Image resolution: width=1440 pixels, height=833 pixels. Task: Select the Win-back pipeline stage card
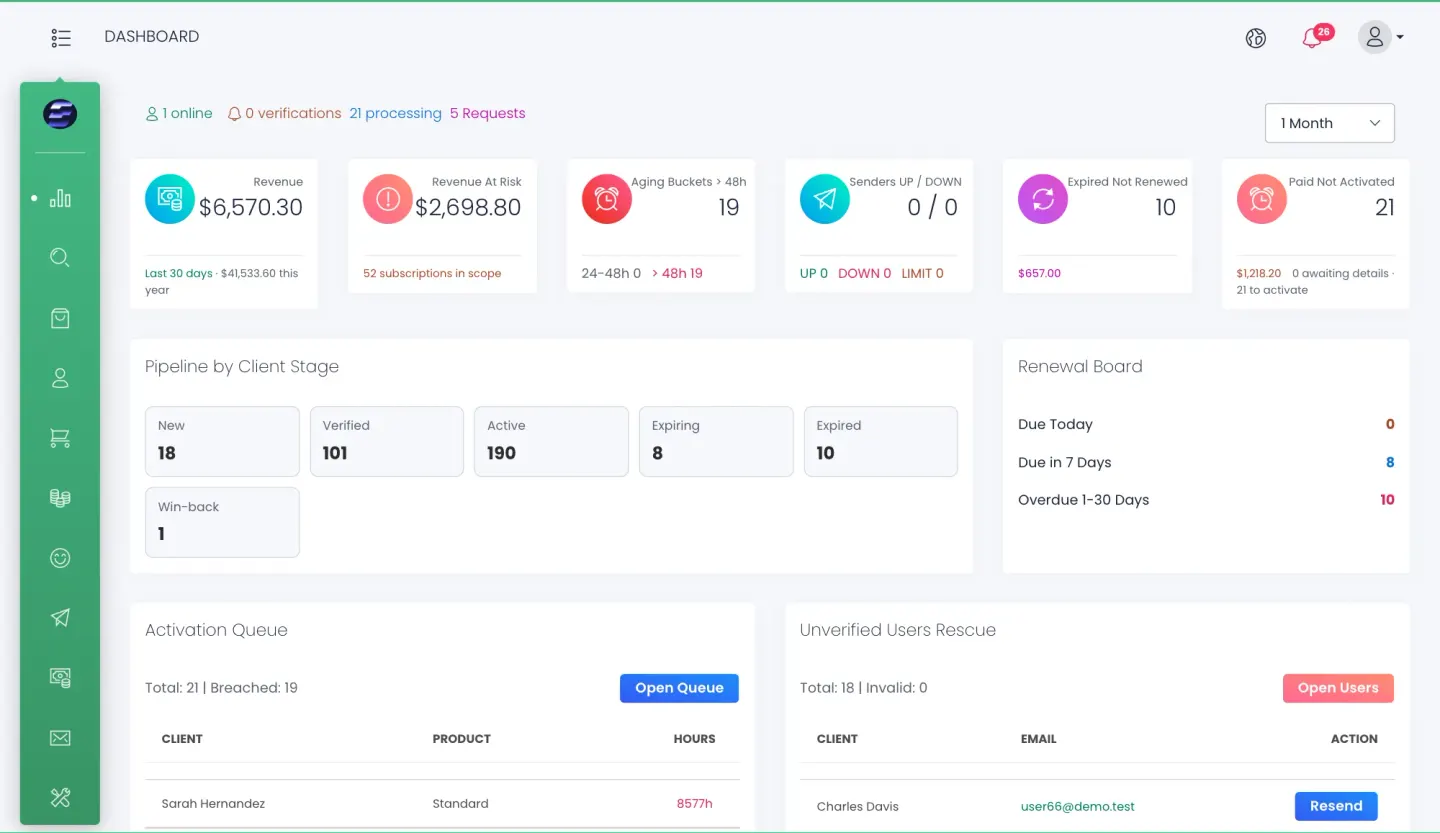tap(222, 522)
